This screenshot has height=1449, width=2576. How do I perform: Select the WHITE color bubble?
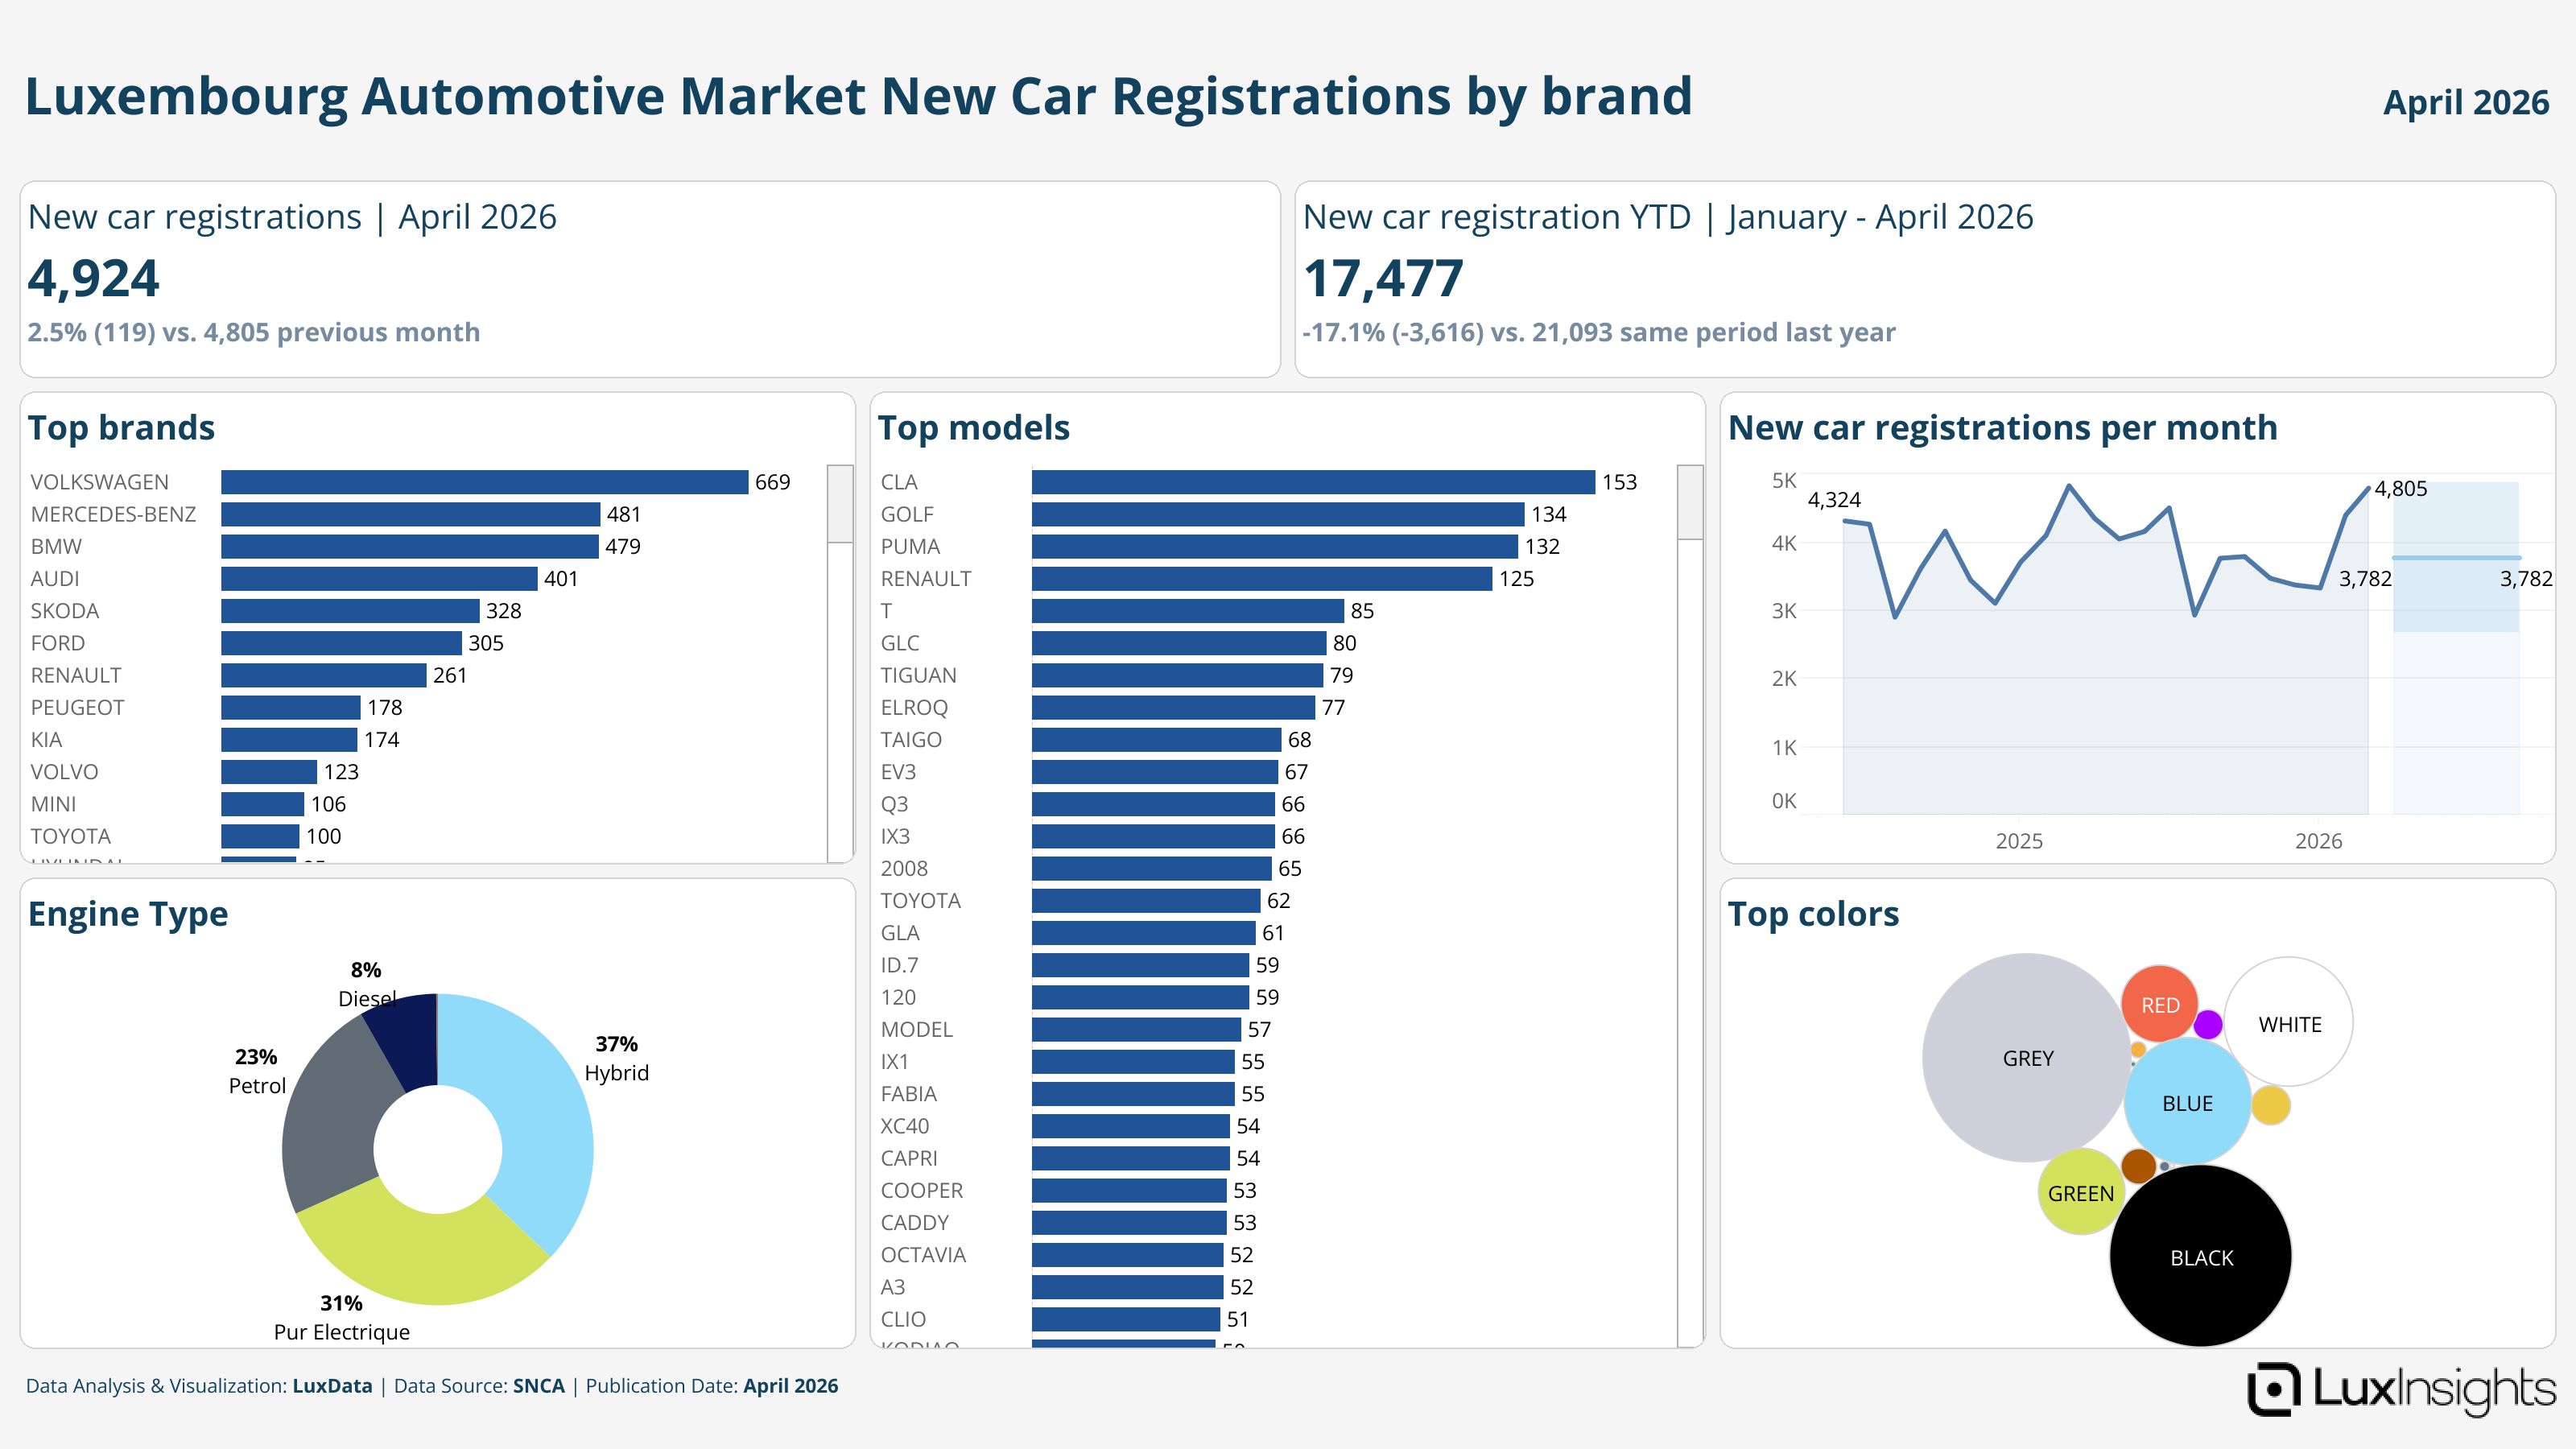pos(2289,1023)
